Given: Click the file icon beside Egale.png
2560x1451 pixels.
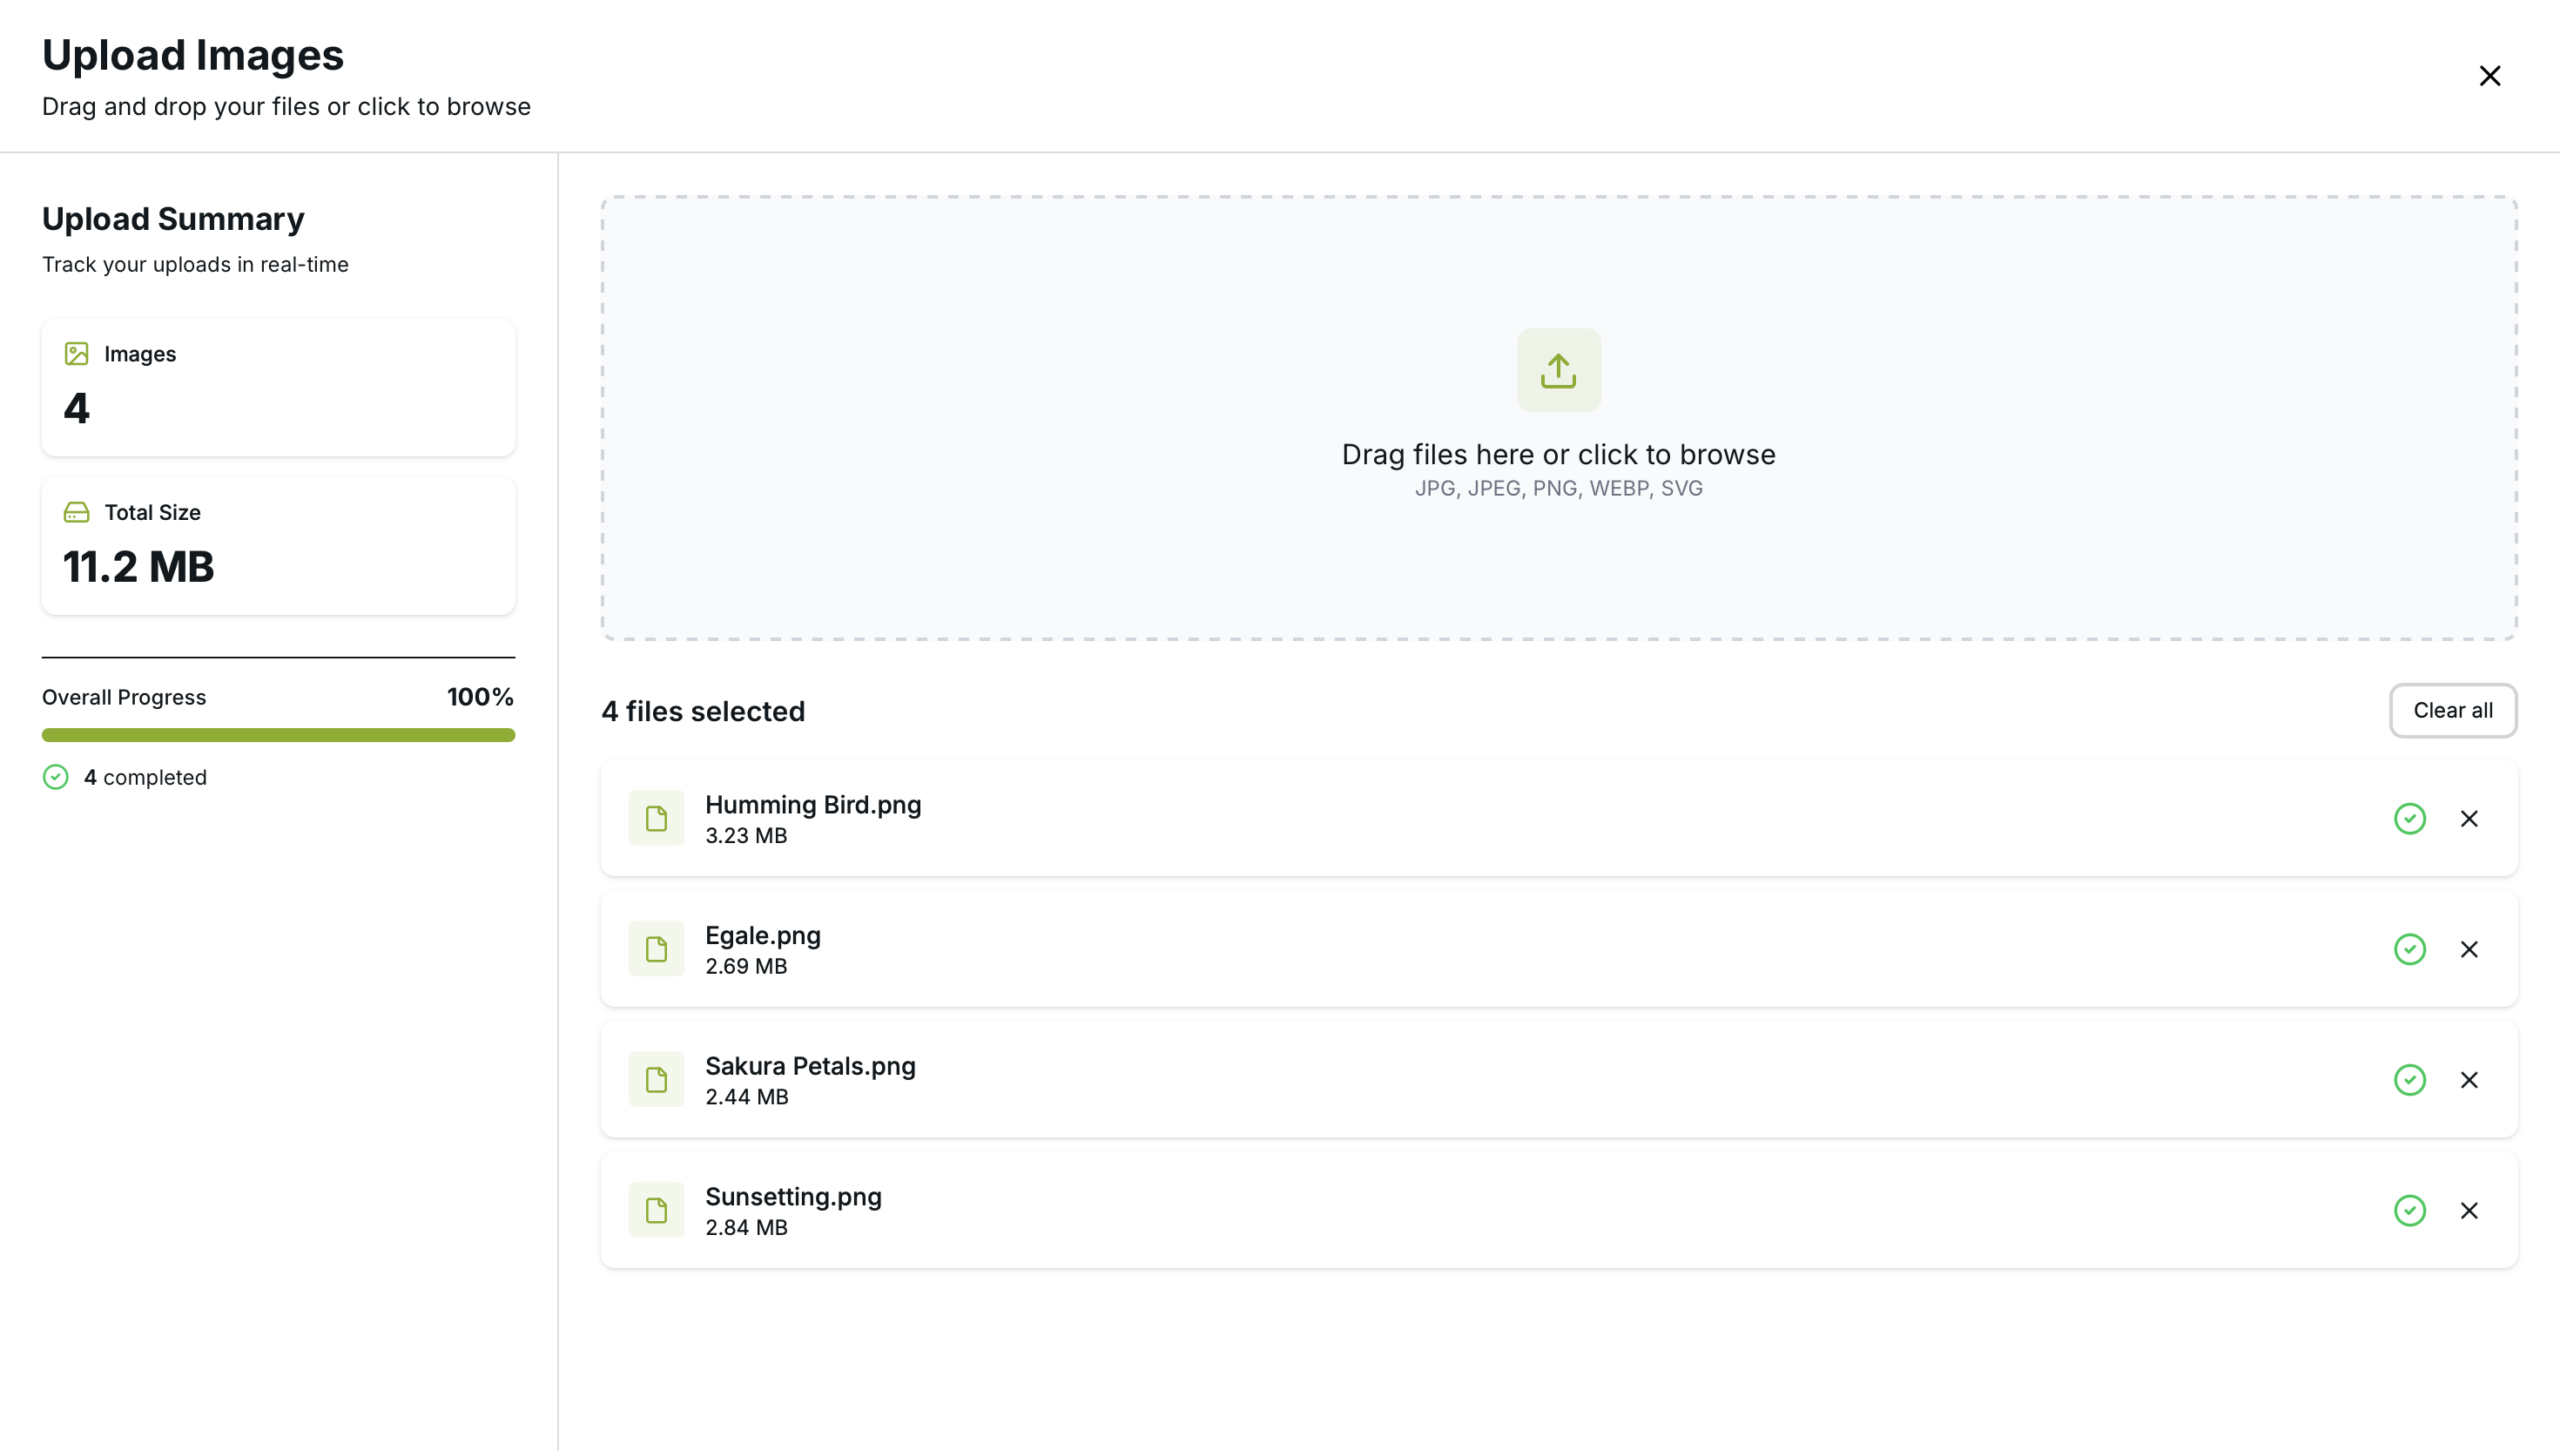Looking at the screenshot, I should coord(656,949).
